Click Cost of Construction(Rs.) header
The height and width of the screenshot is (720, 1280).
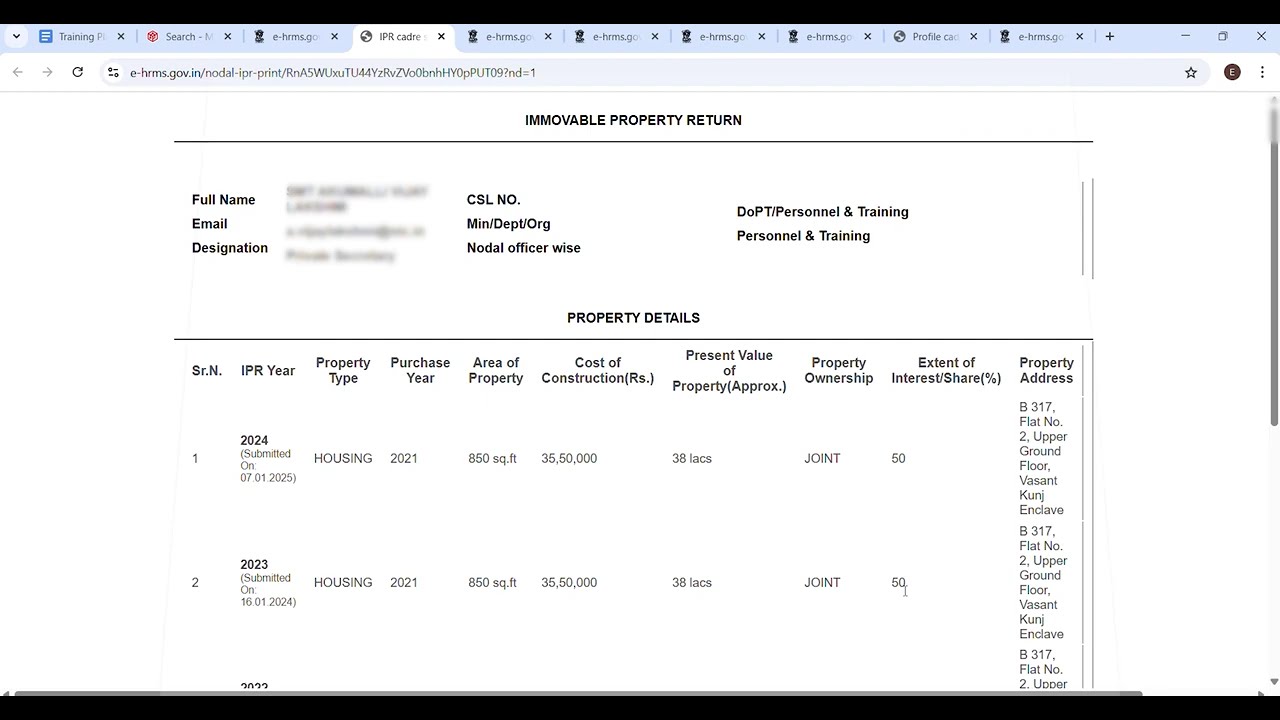[x=598, y=371]
